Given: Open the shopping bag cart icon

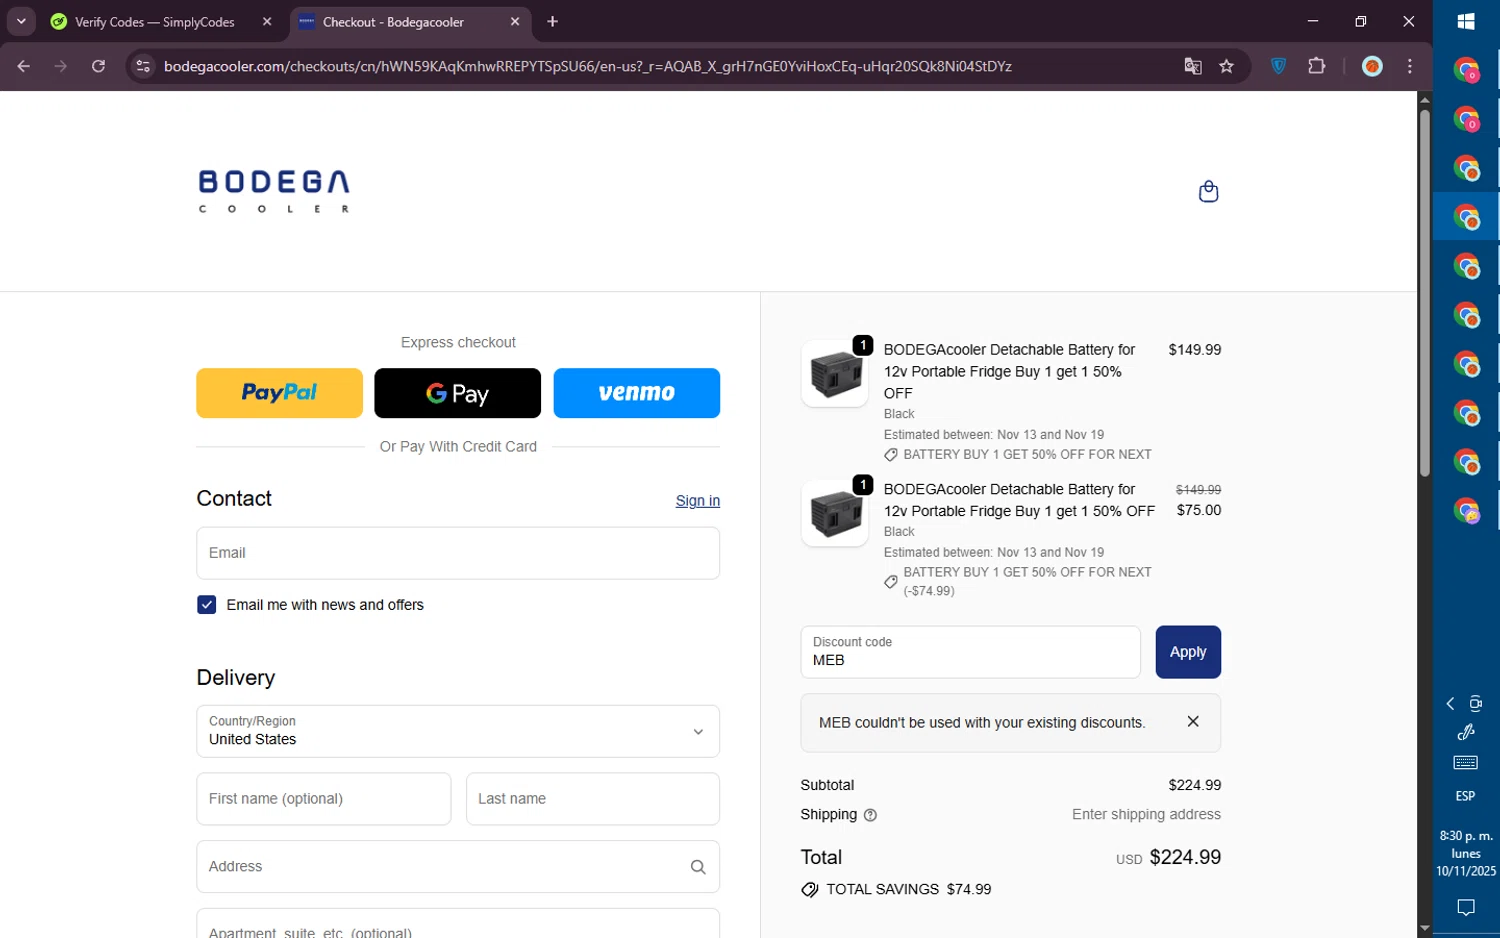Looking at the screenshot, I should (1208, 191).
